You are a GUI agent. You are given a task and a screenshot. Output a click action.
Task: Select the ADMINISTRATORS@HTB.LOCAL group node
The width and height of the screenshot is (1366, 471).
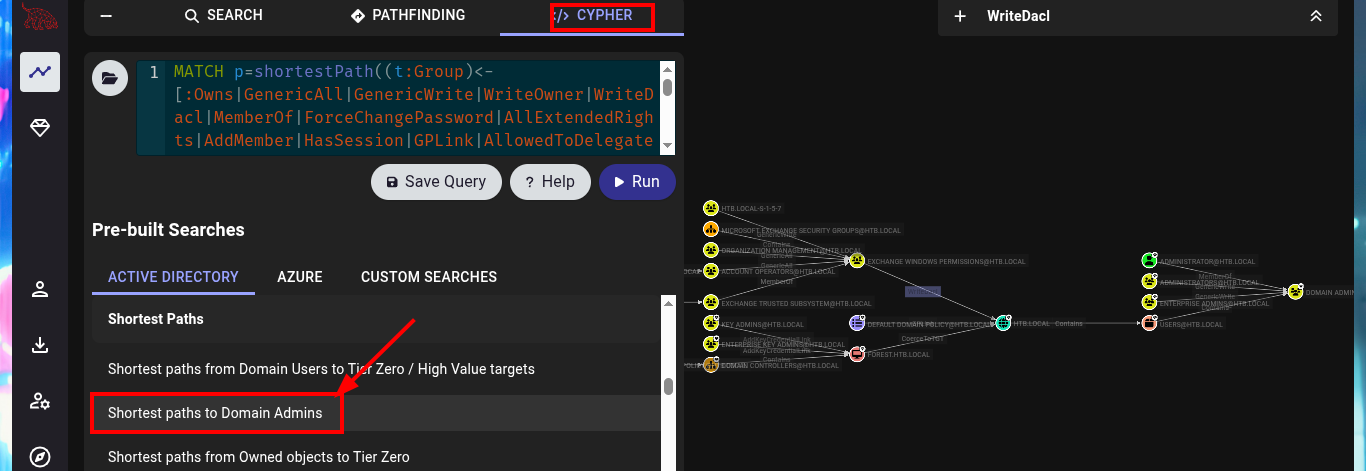[1149, 282]
